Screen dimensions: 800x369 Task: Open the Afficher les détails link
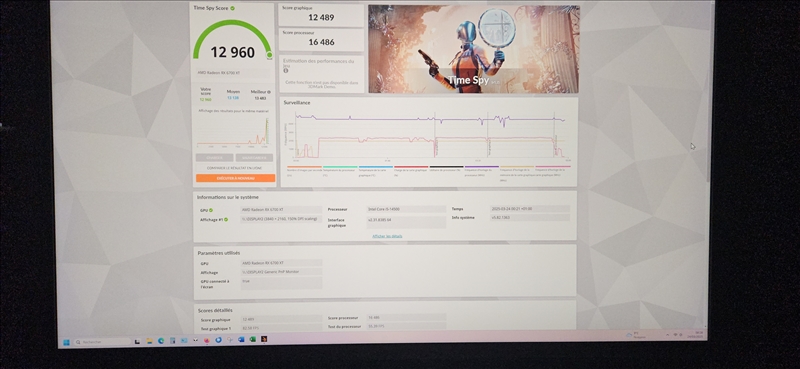(387, 236)
